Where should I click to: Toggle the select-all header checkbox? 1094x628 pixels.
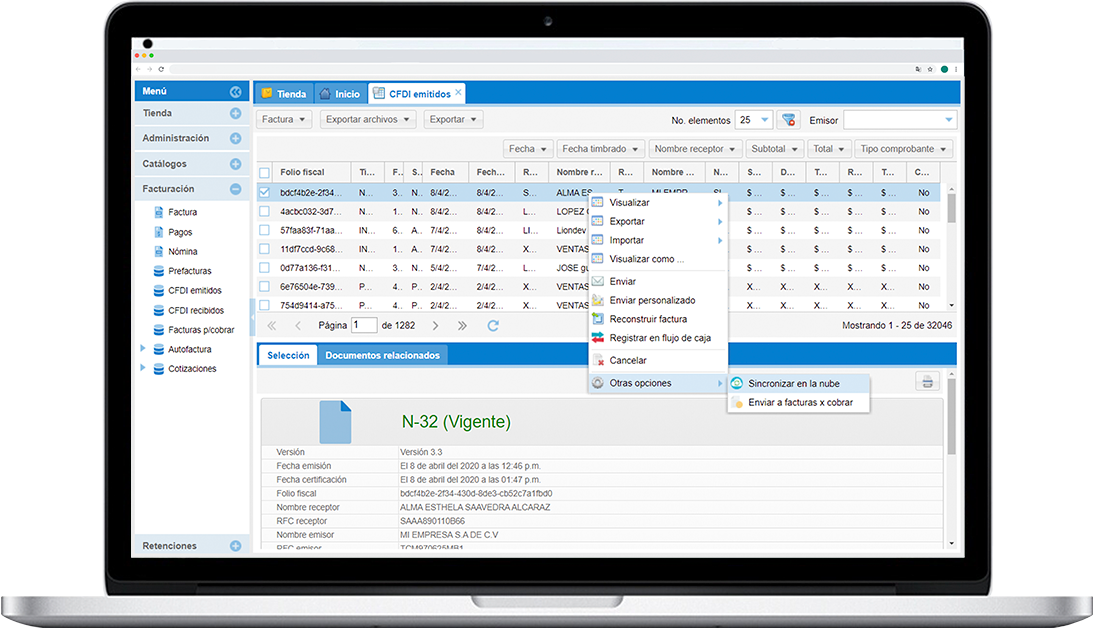[264, 173]
